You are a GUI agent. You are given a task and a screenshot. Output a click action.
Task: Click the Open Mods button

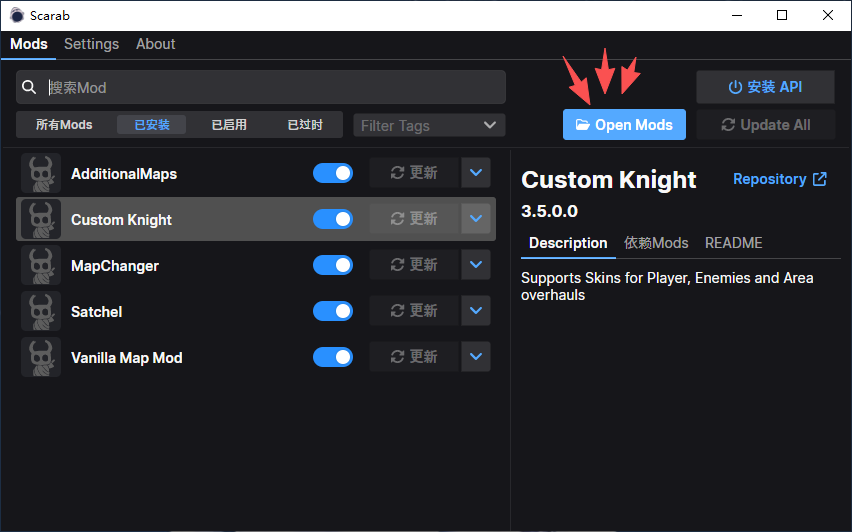[x=624, y=125]
